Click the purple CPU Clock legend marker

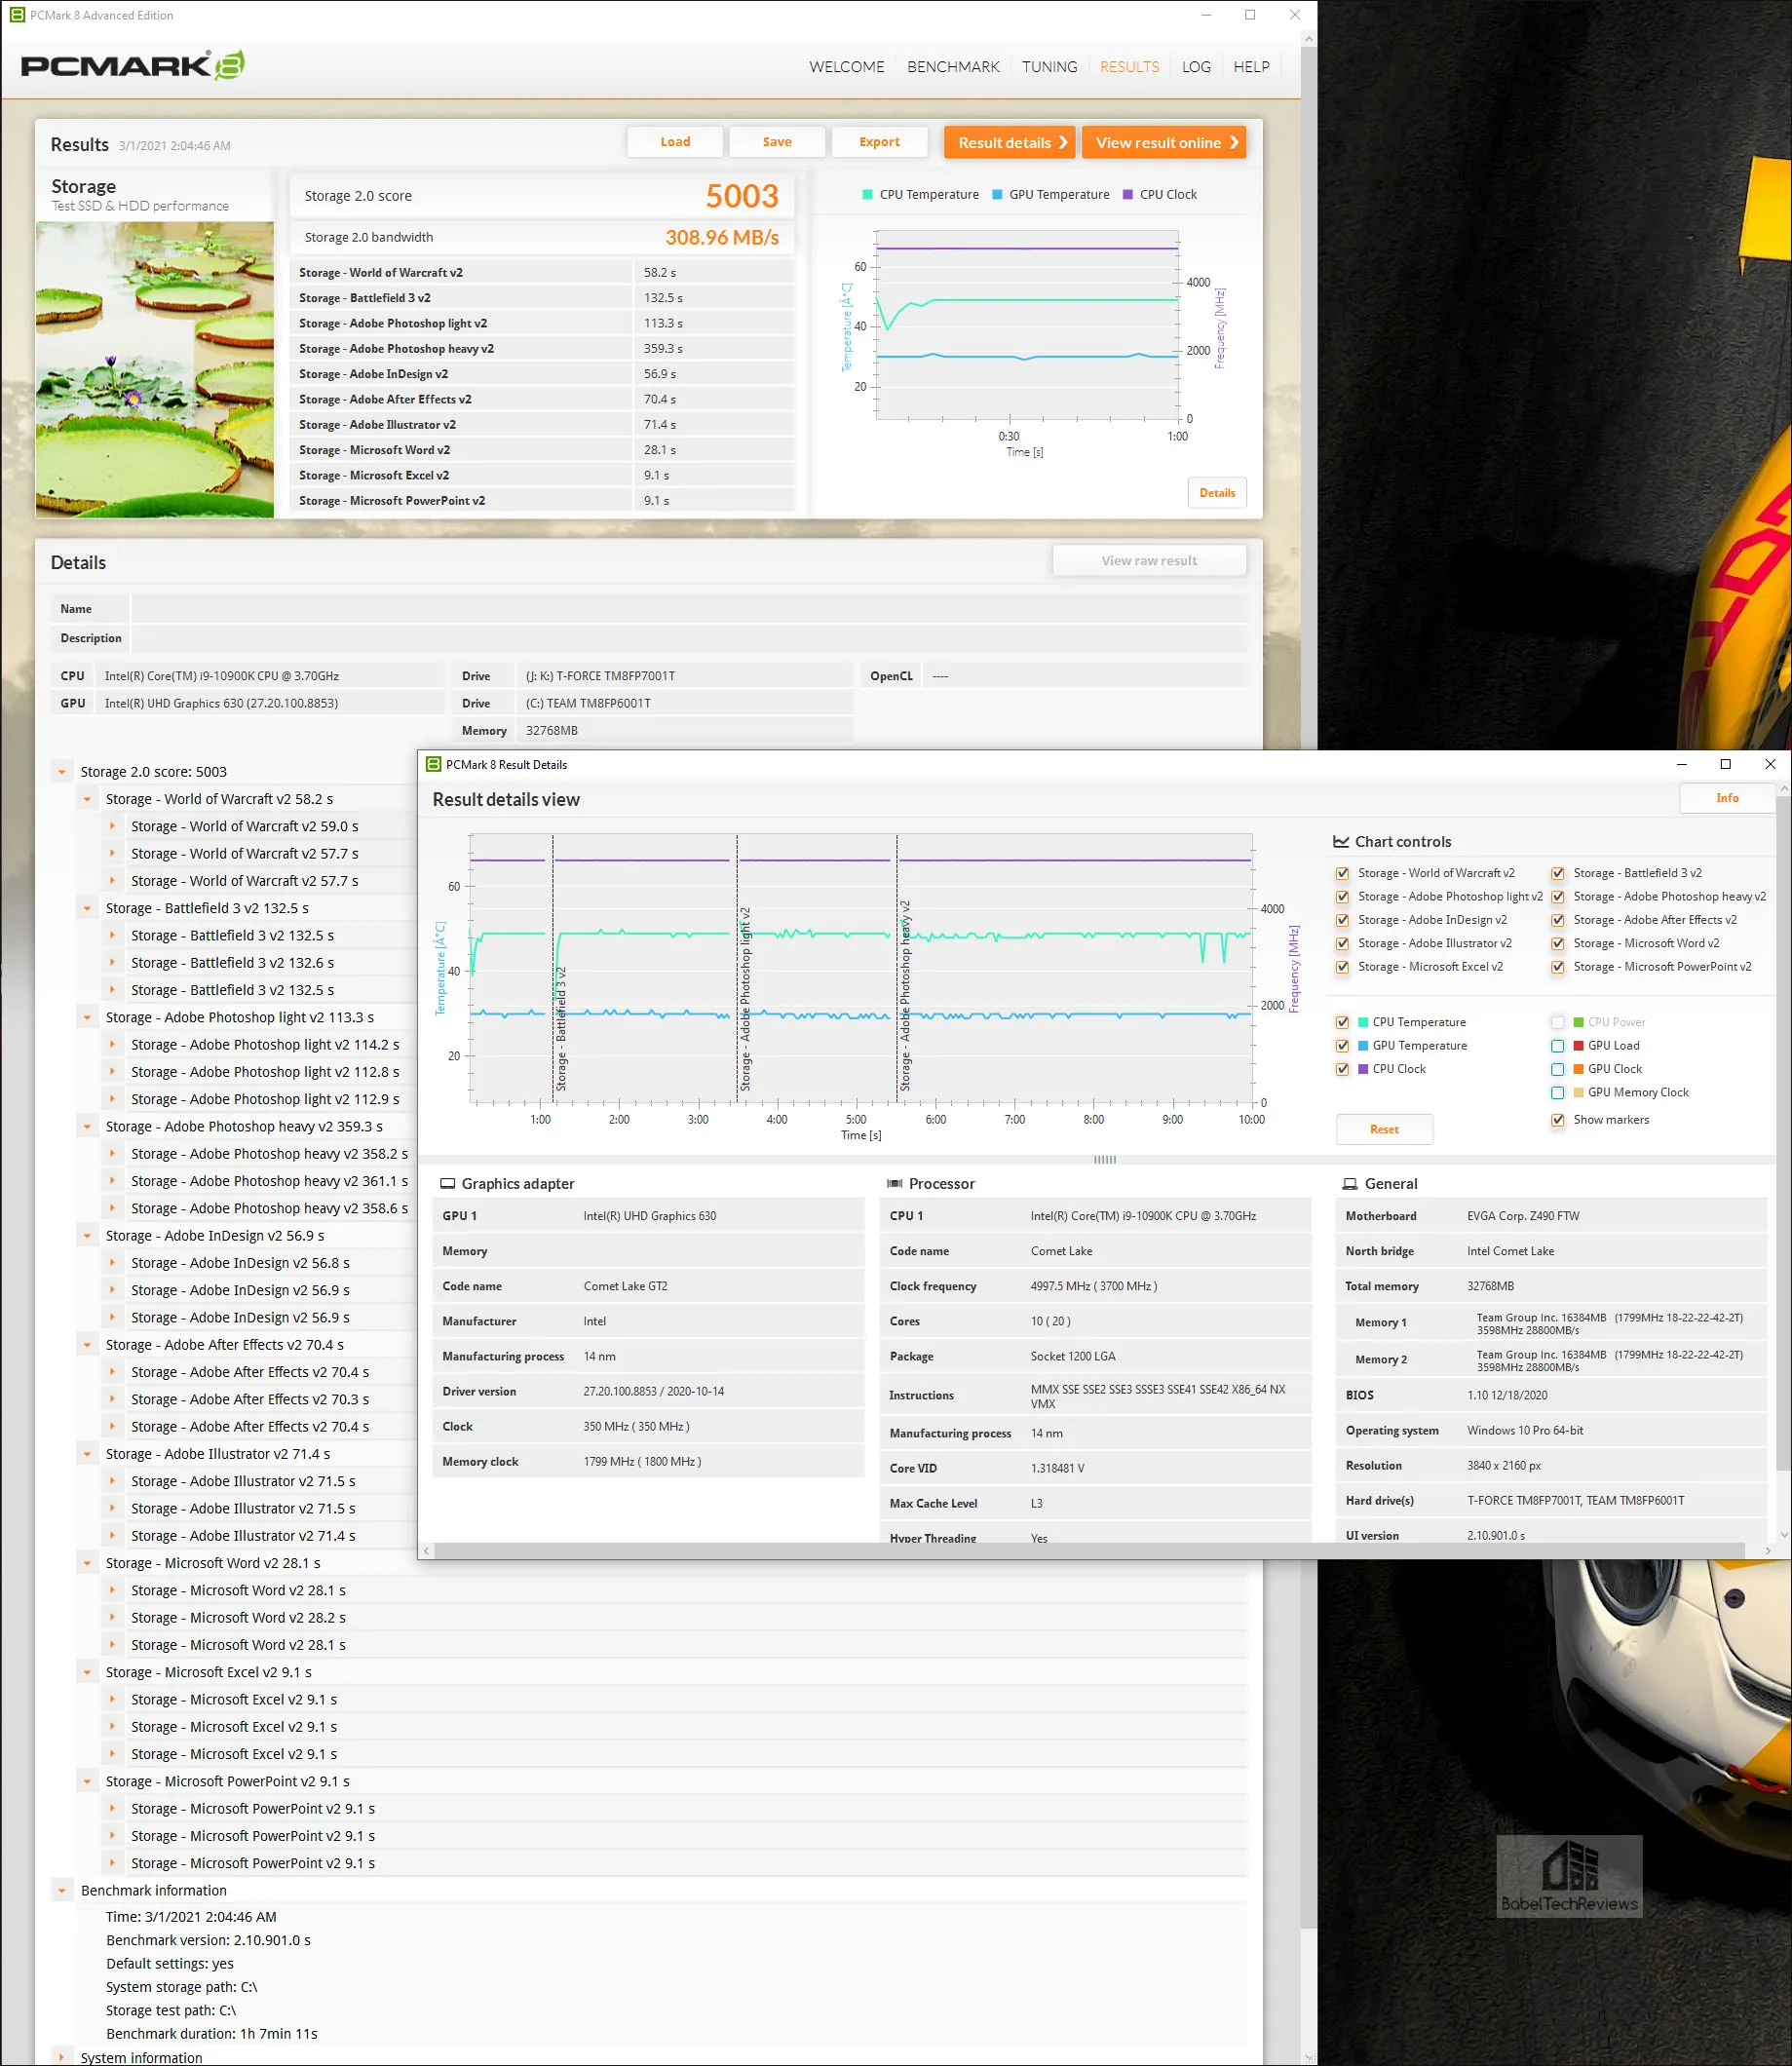pos(1128,195)
